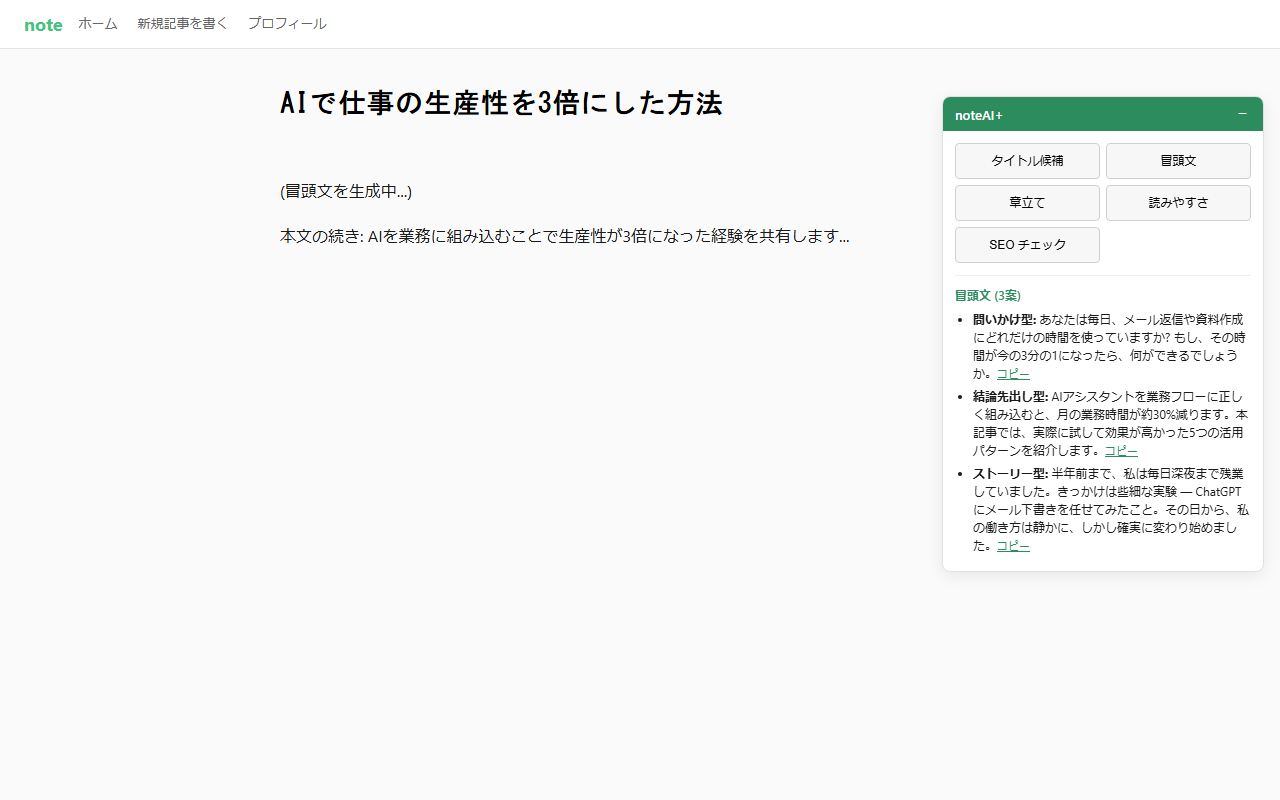Click the 結論先出し型 label text

[1010, 397]
